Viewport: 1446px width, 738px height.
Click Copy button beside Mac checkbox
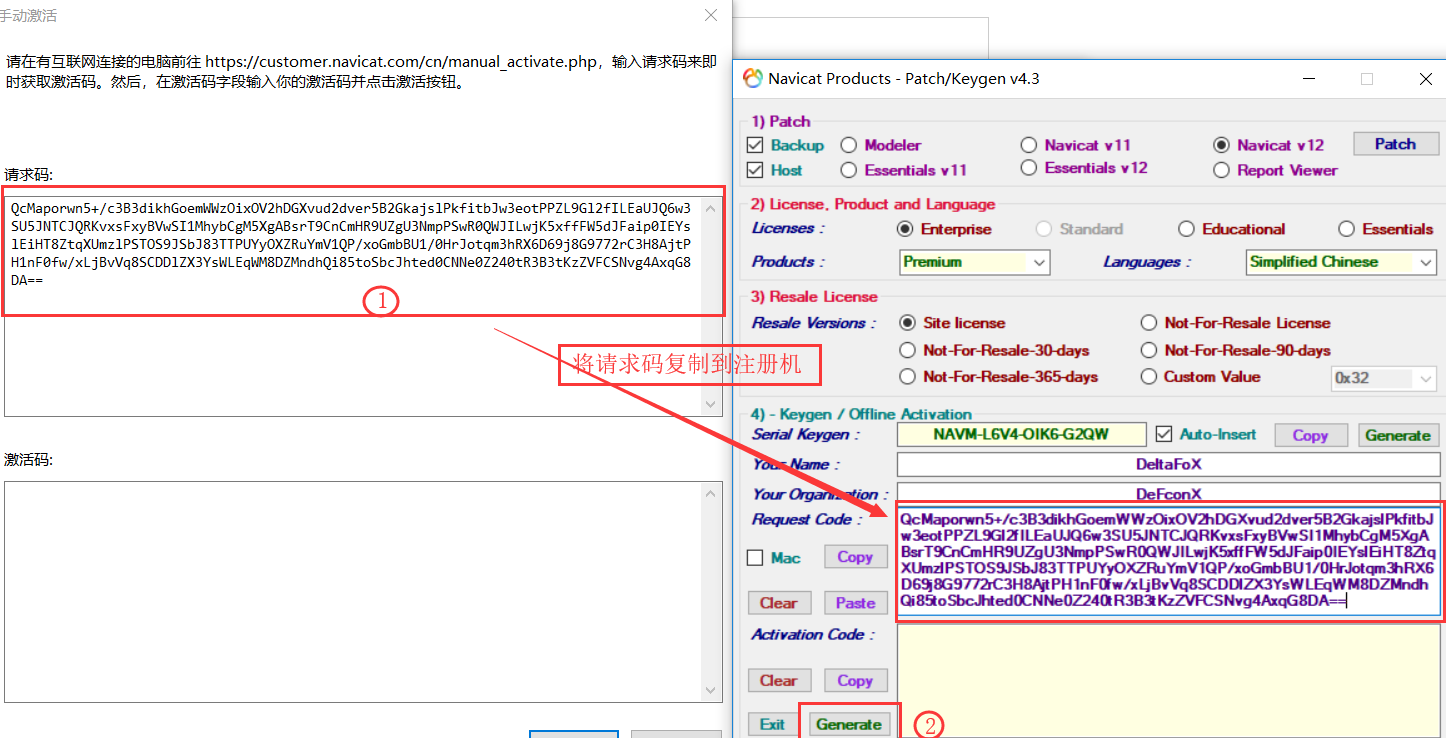[x=855, y=557]
